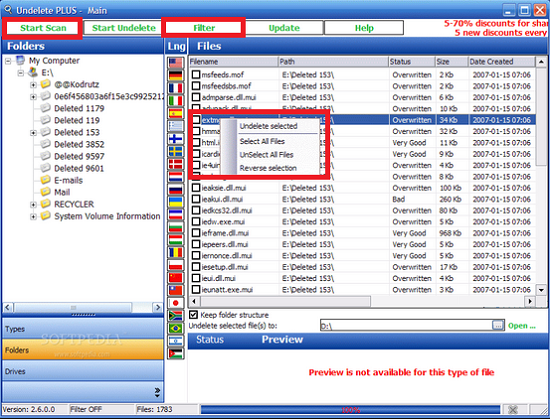Click the browse button in destination path field
This screenshot has height=419, width=550.
(x=498, y=325)
